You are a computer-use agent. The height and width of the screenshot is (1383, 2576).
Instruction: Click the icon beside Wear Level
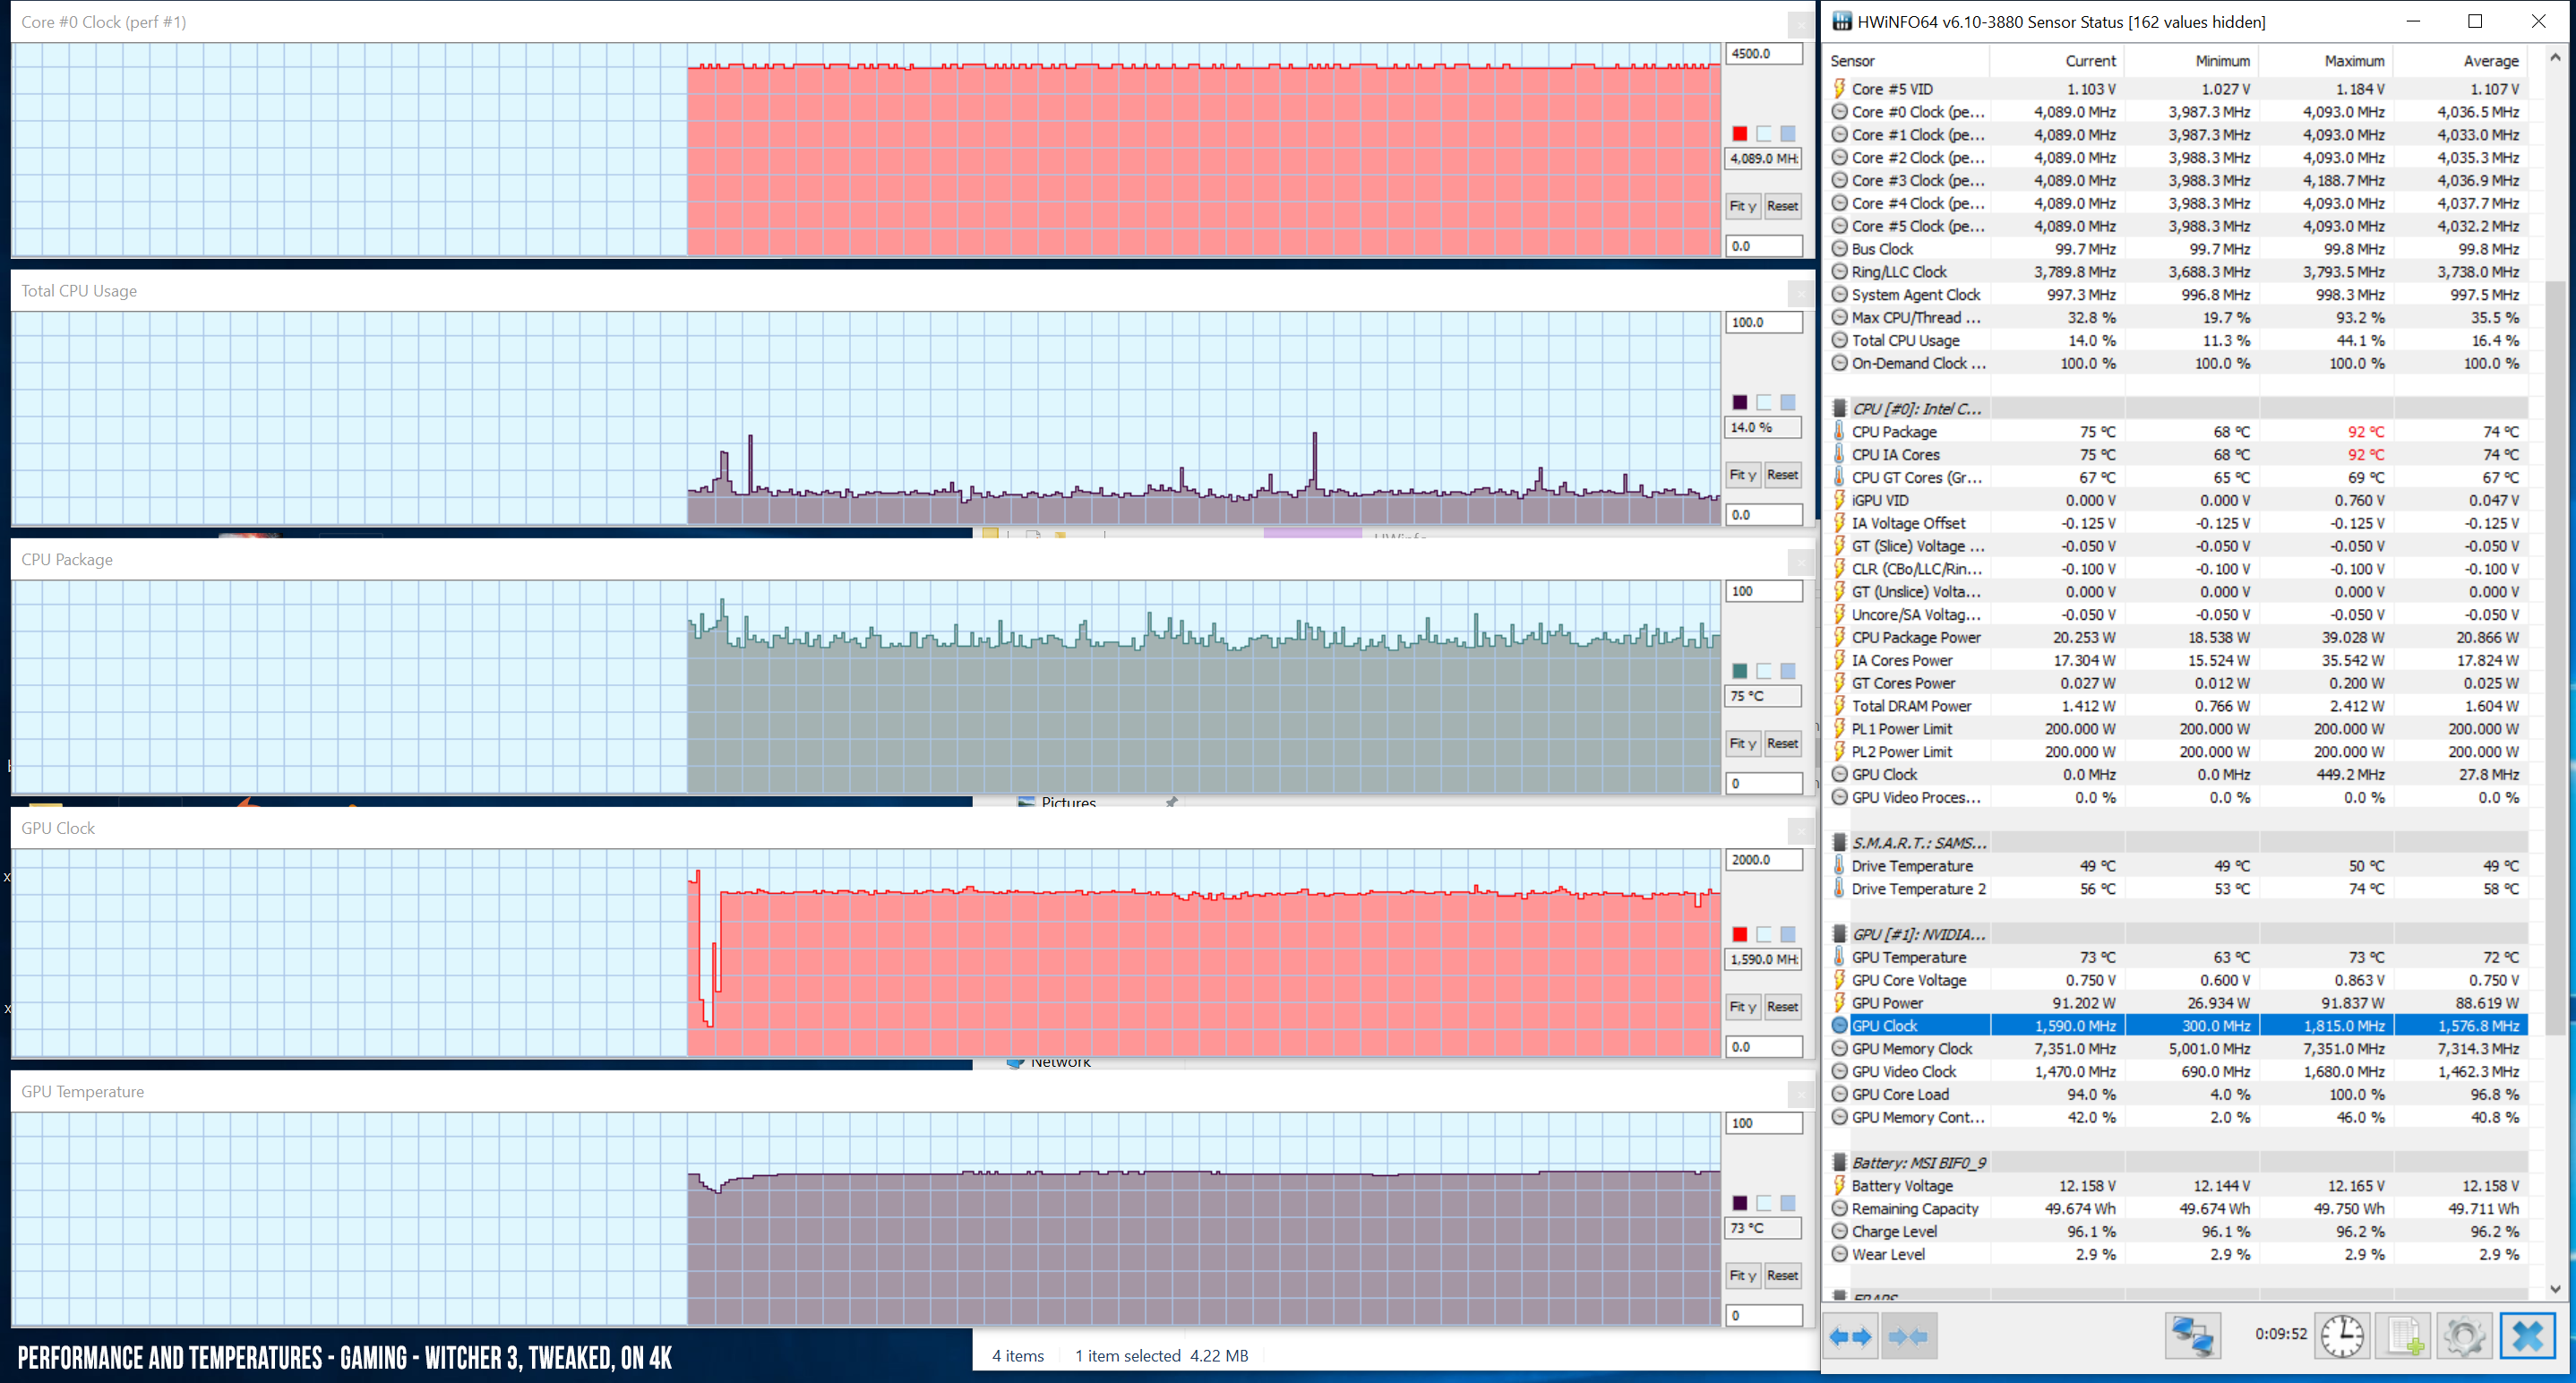[1839, 1254]
